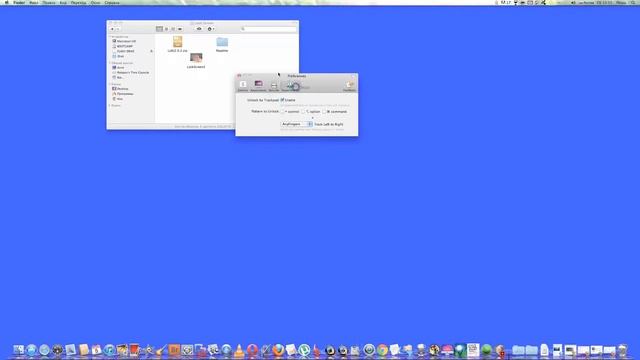Launch VLC cone icon in Dock

[239, 350]
